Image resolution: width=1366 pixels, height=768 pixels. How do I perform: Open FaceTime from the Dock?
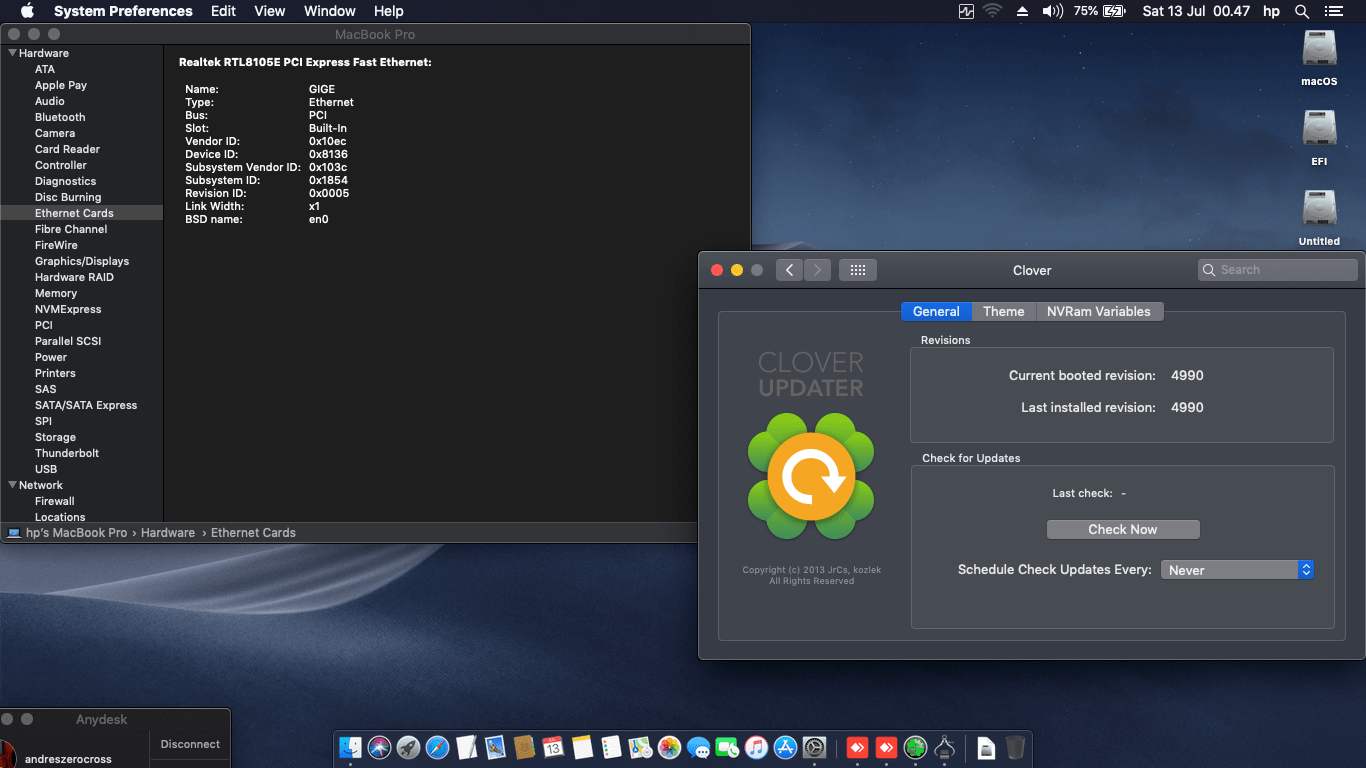click(x=727, y=747)
